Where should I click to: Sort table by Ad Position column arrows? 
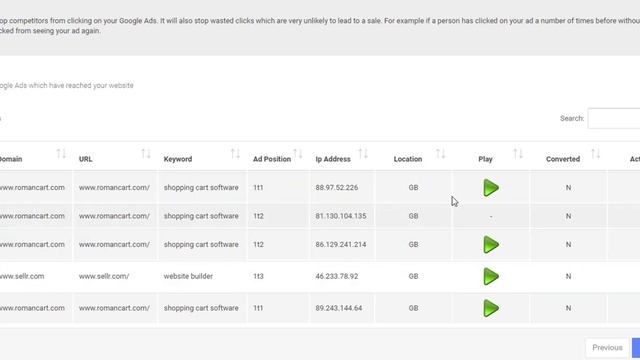pos(298,154)
